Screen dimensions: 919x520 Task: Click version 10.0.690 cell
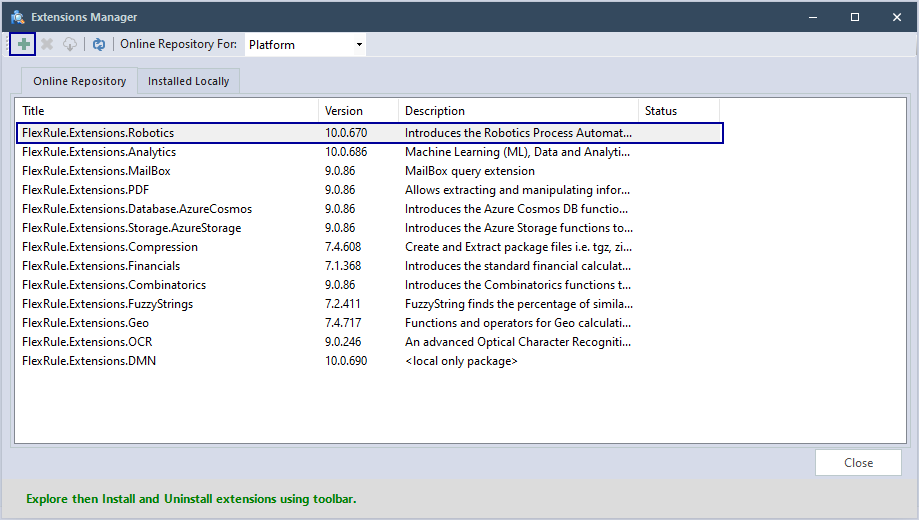click(346, 361)
